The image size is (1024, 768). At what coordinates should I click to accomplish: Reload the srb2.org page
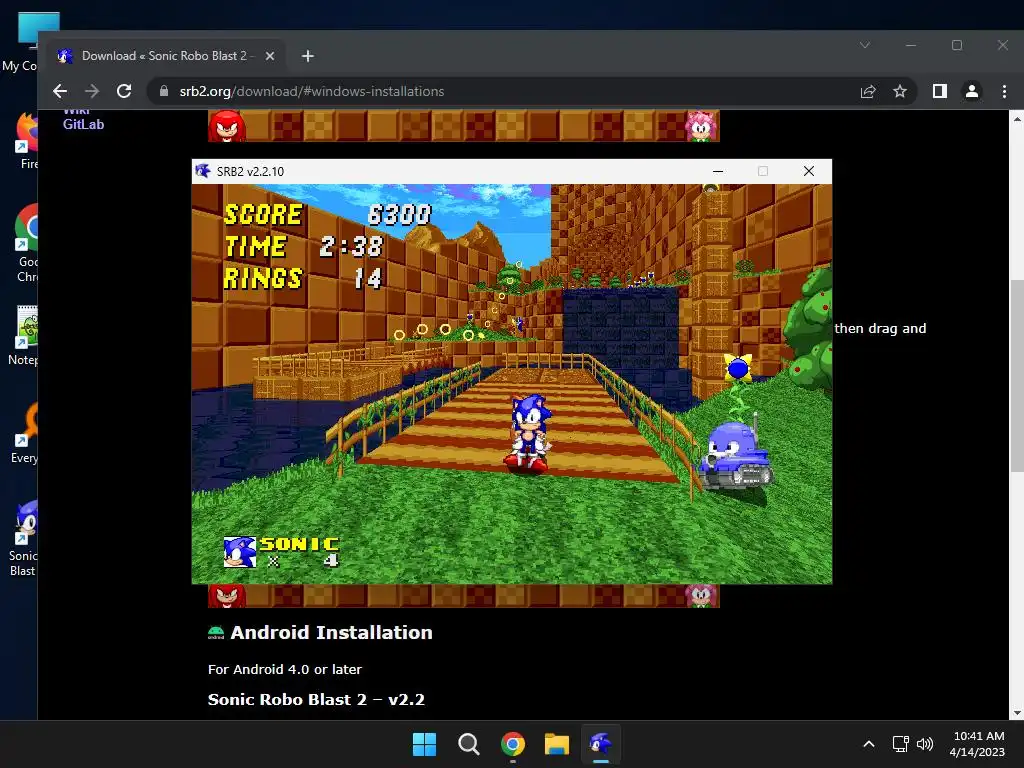[124, 91]
